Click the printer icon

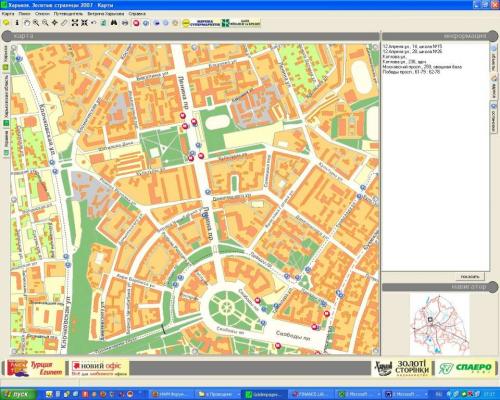tap(125, 23)
